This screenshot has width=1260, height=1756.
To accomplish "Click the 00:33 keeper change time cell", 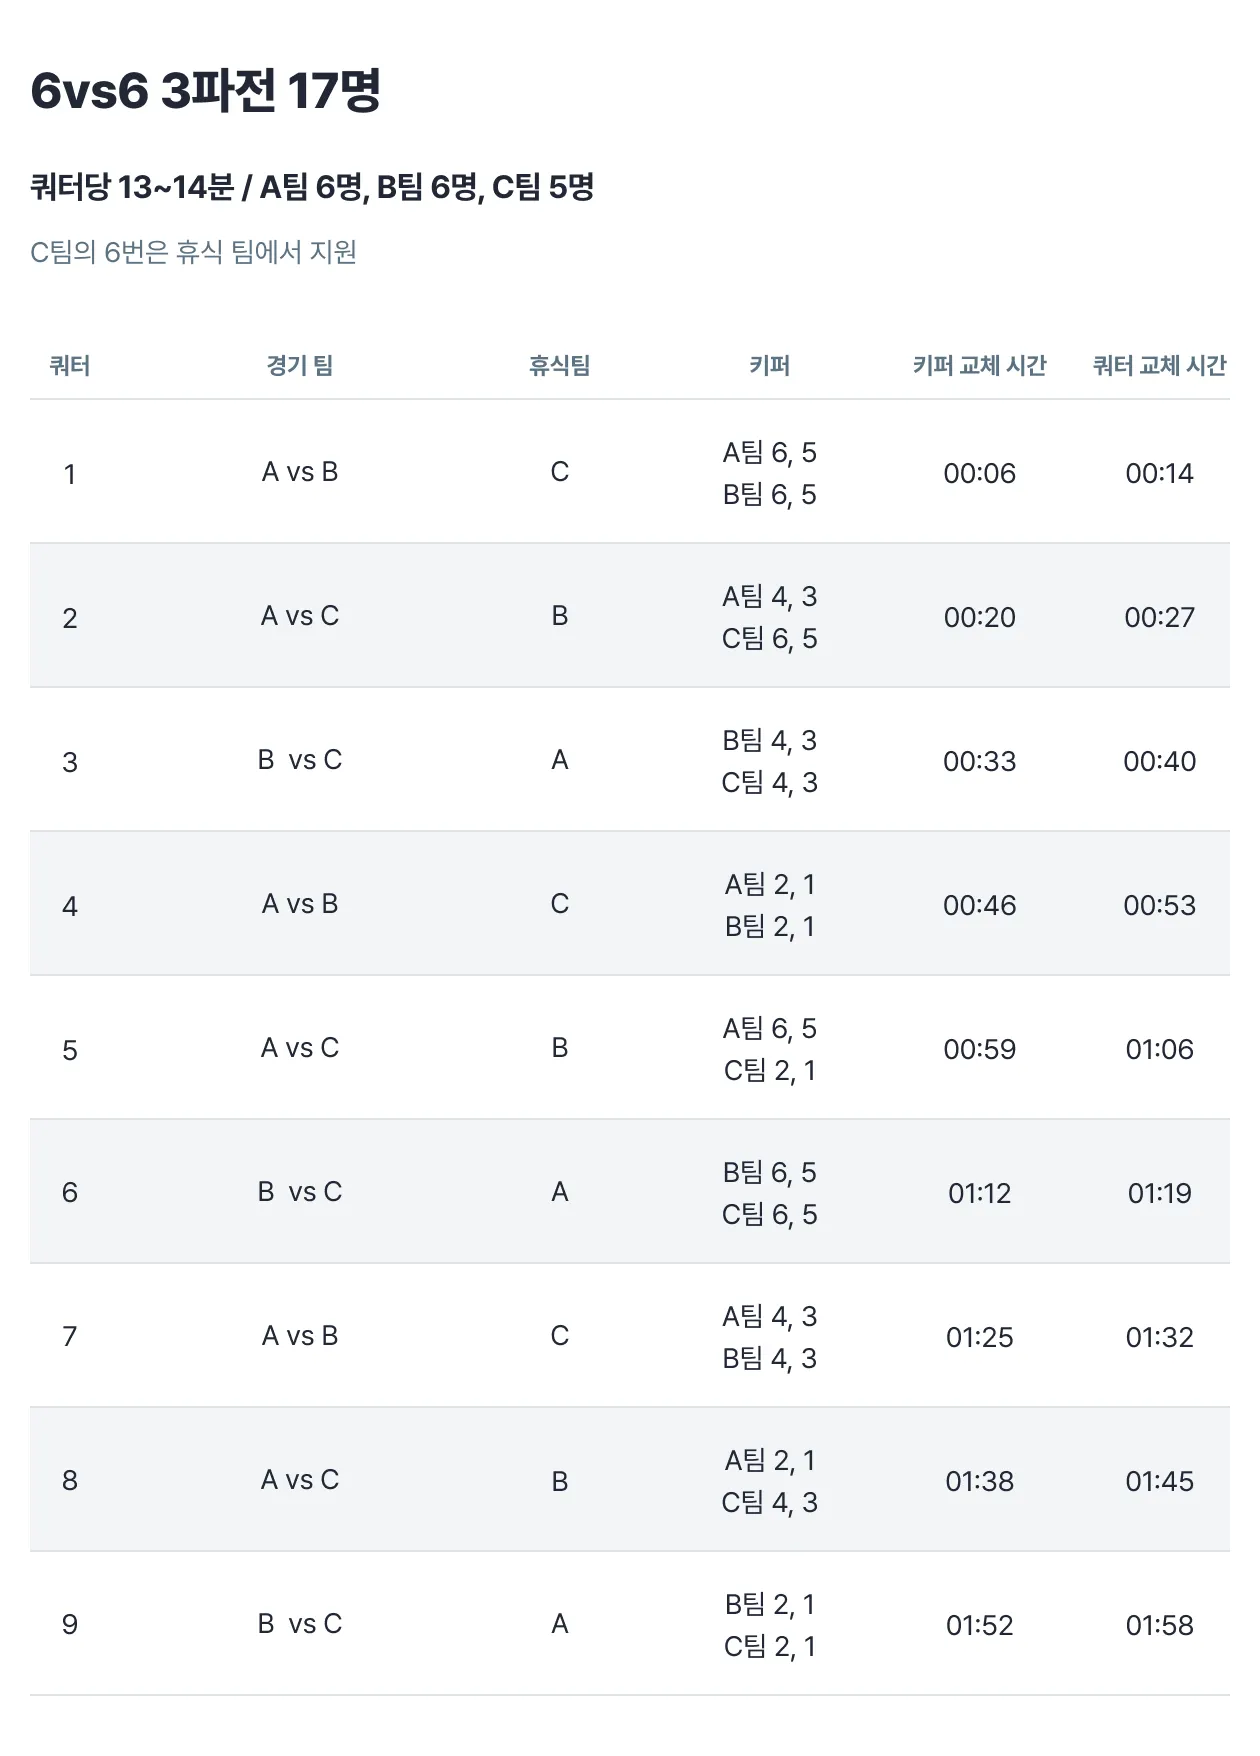I will click(x=979, y=761).
